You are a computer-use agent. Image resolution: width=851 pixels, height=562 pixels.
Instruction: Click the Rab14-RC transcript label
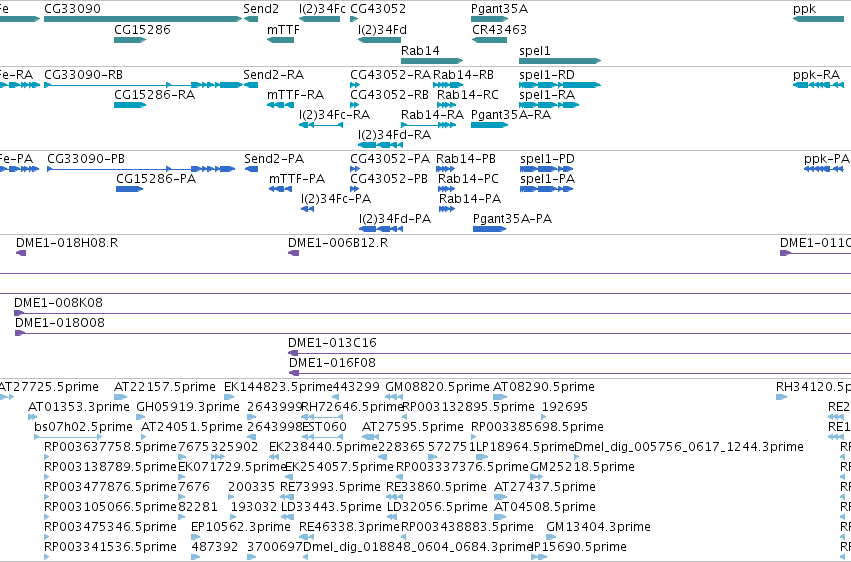(x=468, y=95)
